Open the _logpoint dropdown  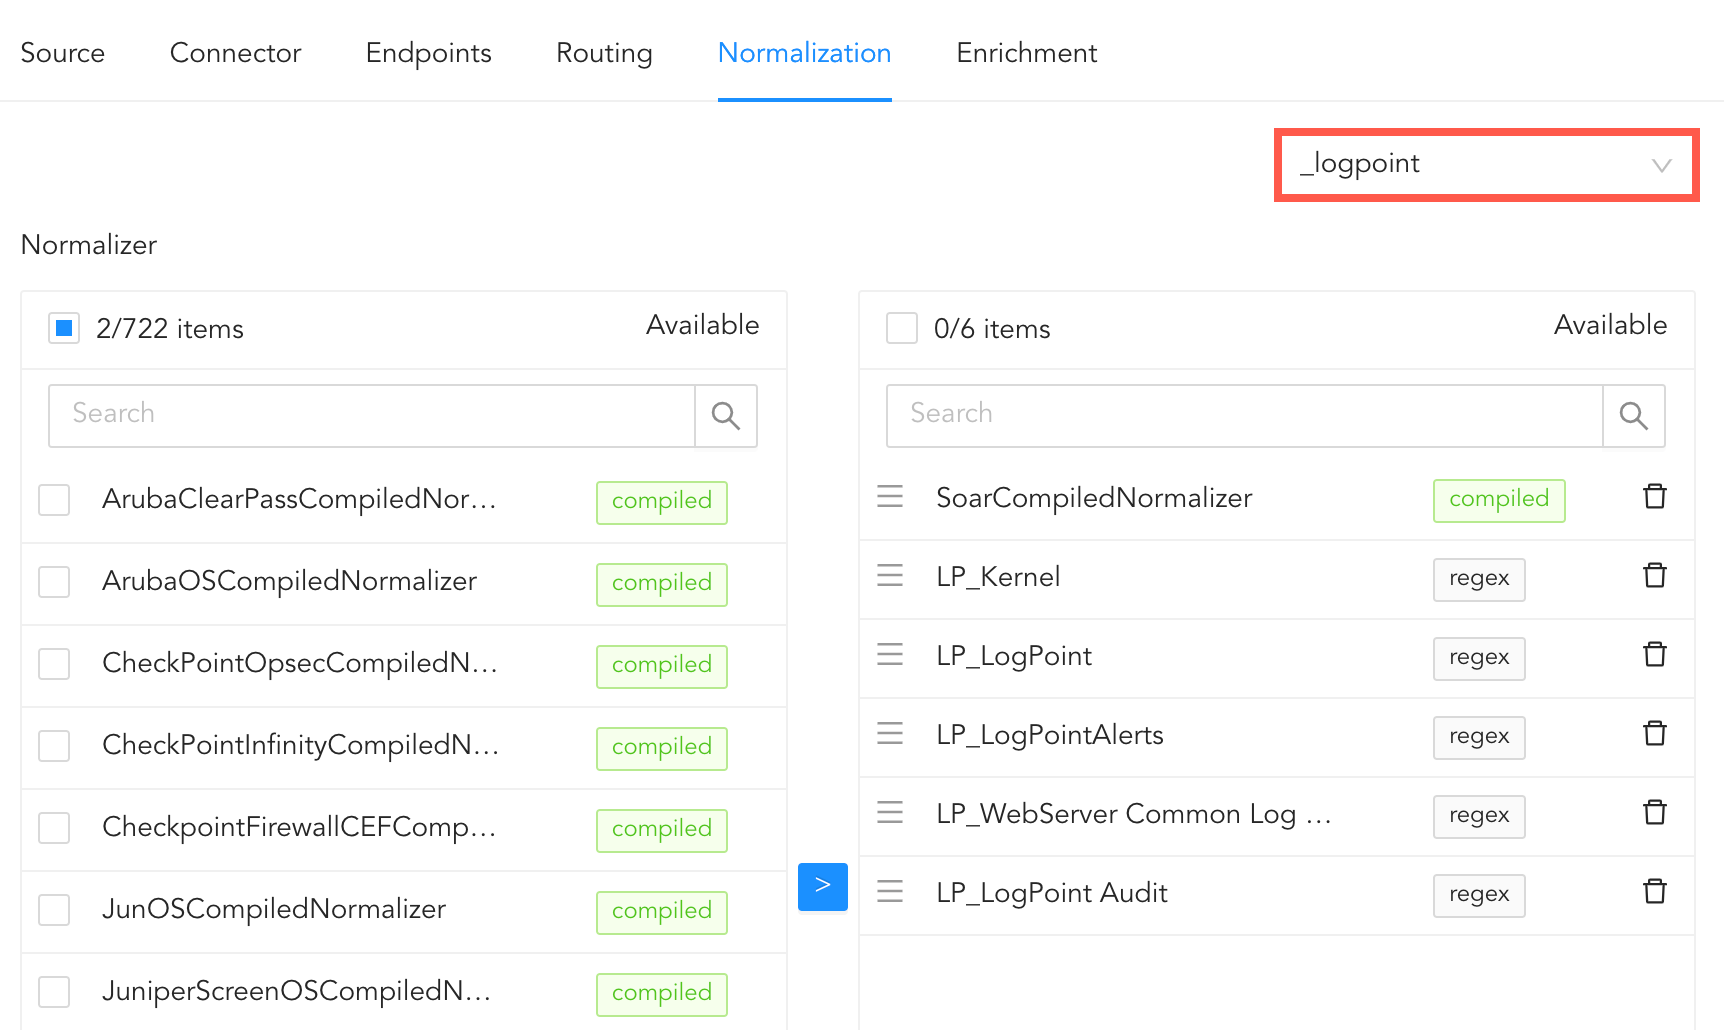[x=1486, y=165]
